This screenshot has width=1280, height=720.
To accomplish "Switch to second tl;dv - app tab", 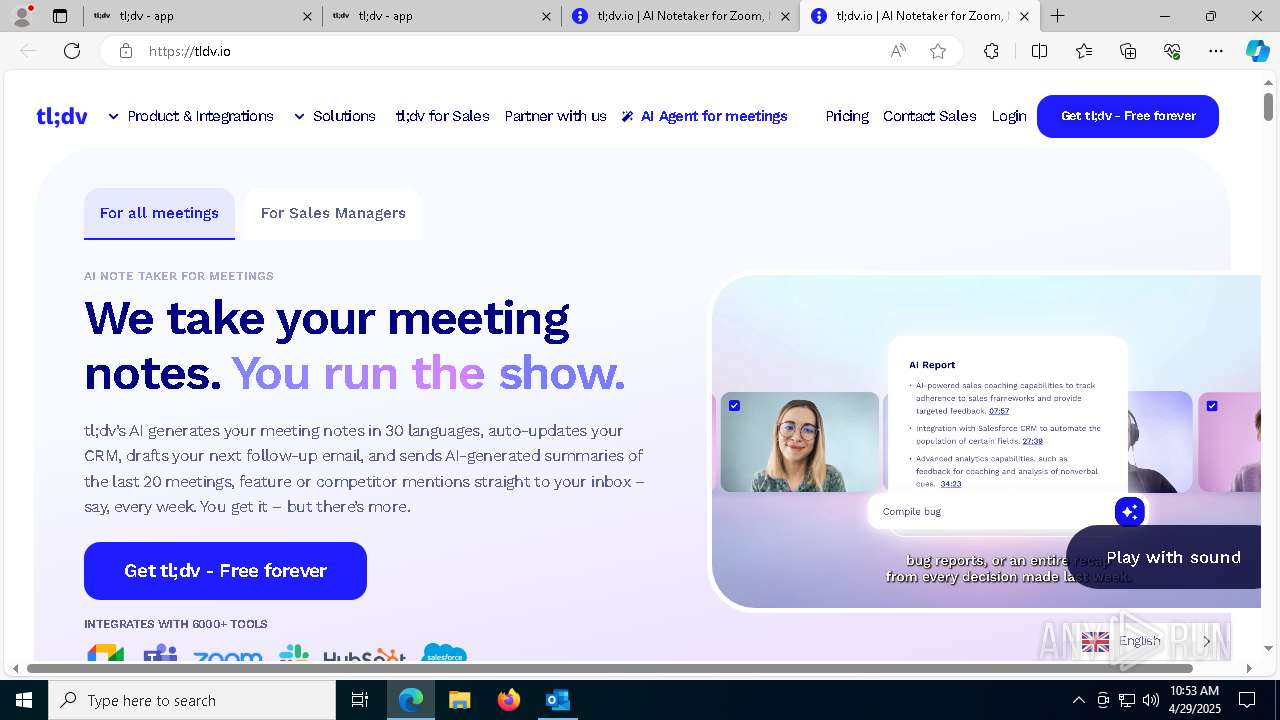I will pos(440,16).
